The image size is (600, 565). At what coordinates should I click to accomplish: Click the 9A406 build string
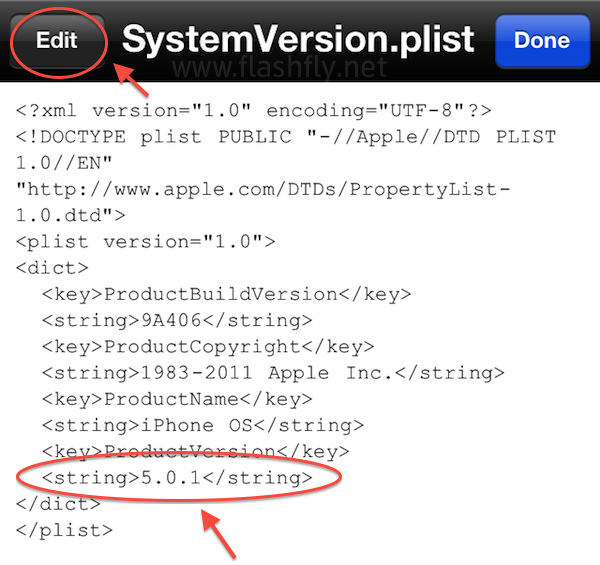(177, 320)
